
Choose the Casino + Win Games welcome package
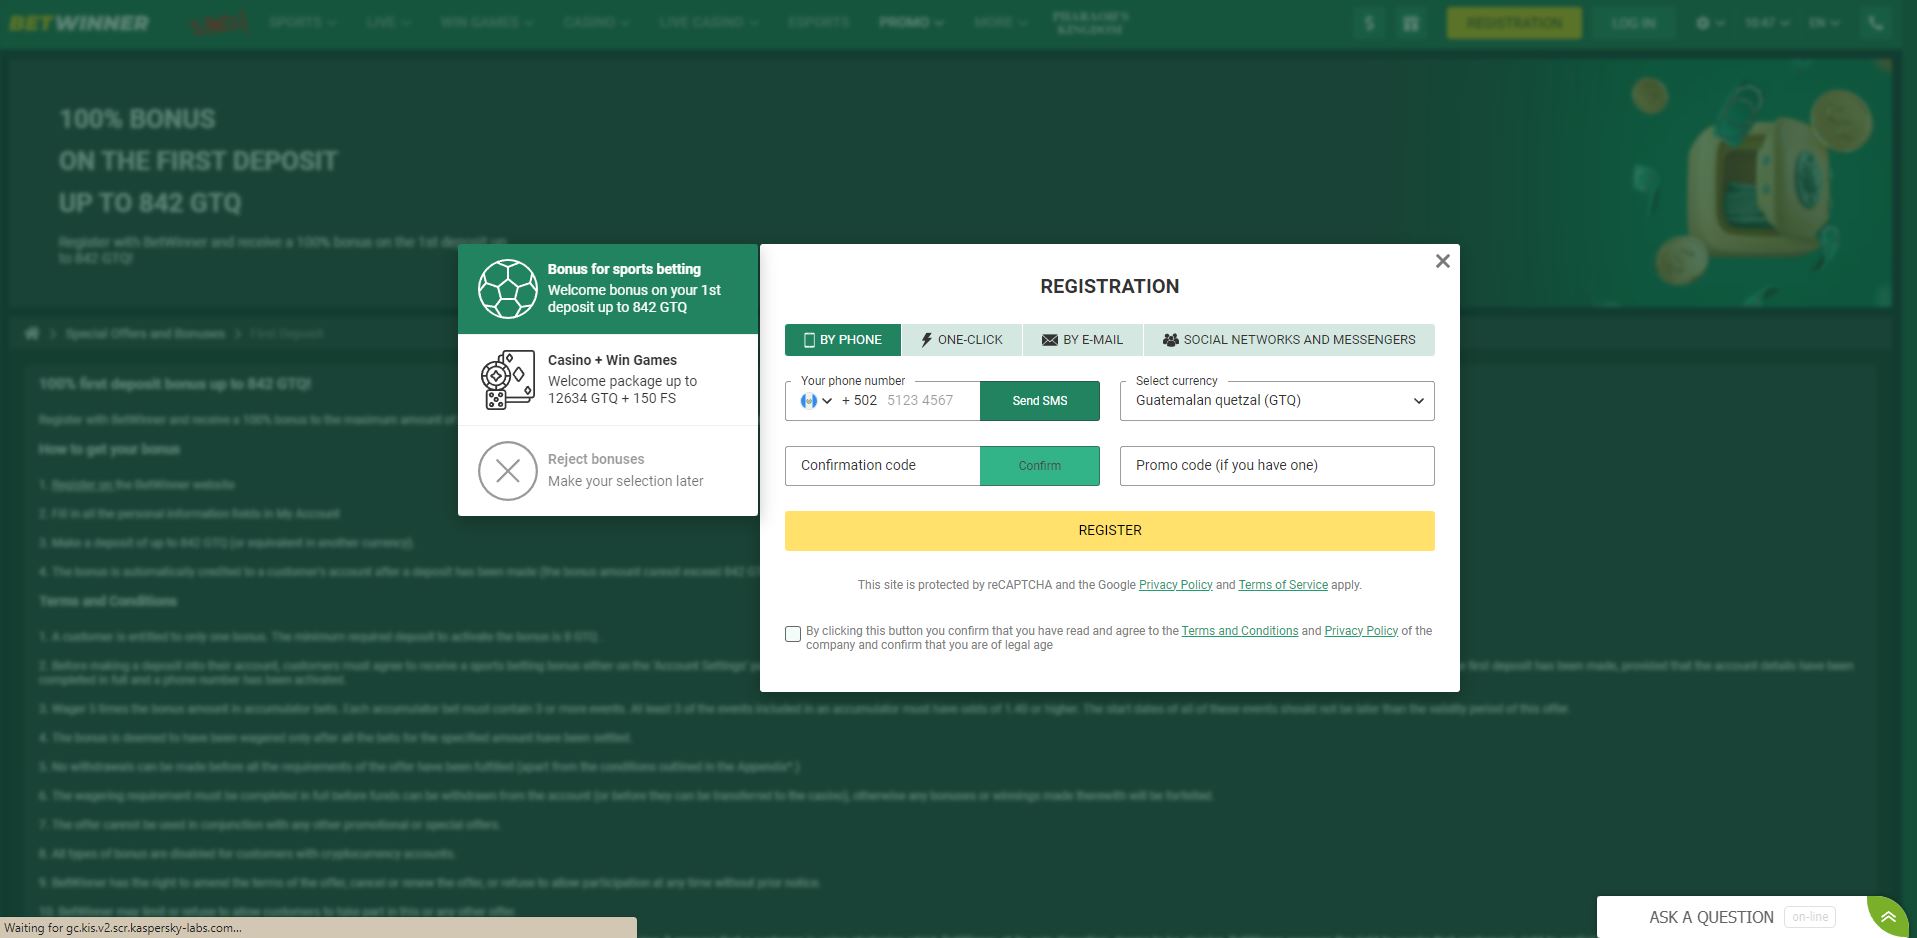click(x=608, y=379)
